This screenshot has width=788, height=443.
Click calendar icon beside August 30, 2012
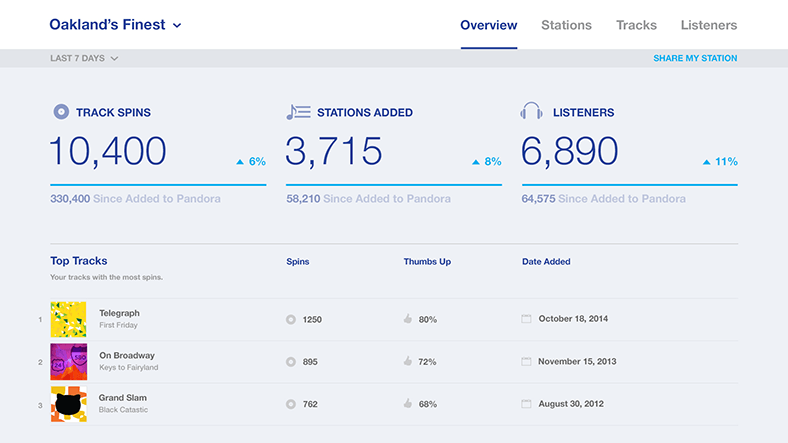pos(527,404)
